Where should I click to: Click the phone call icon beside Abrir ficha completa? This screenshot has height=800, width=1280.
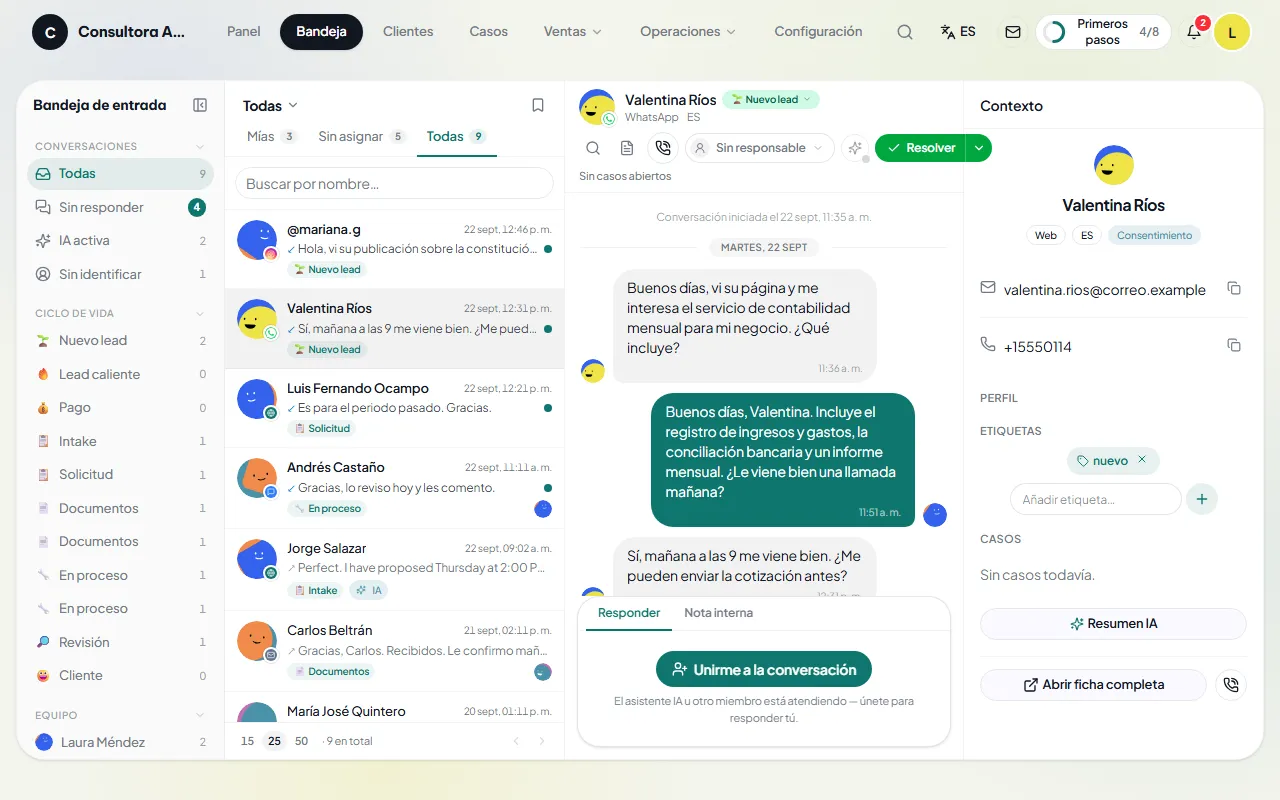(1231, 685)
